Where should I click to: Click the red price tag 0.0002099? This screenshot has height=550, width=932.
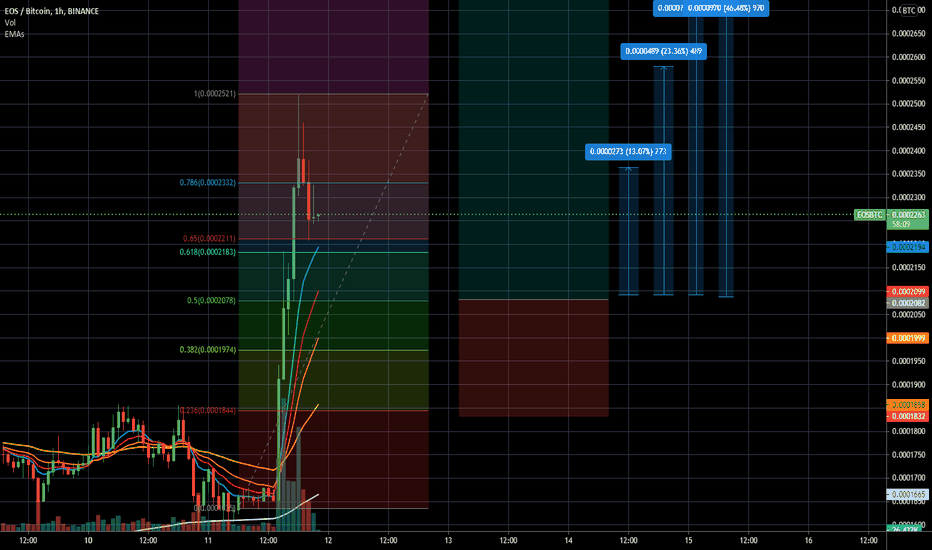coord(908,291)
